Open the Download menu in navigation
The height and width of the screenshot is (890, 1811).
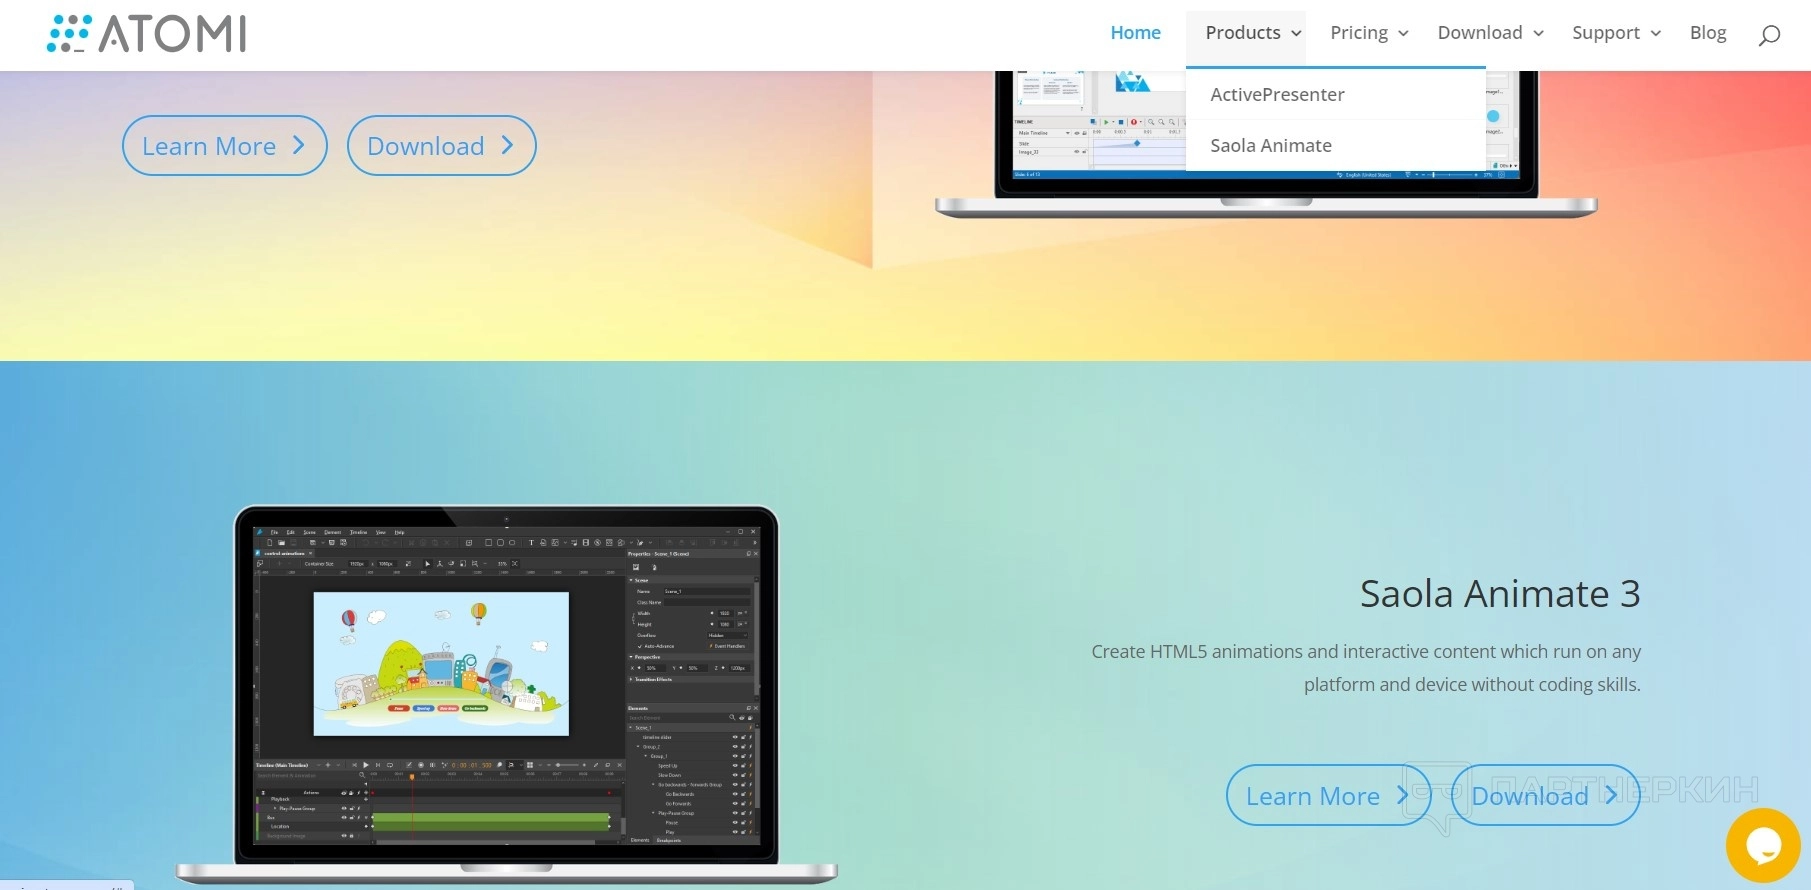point(1480,33)
